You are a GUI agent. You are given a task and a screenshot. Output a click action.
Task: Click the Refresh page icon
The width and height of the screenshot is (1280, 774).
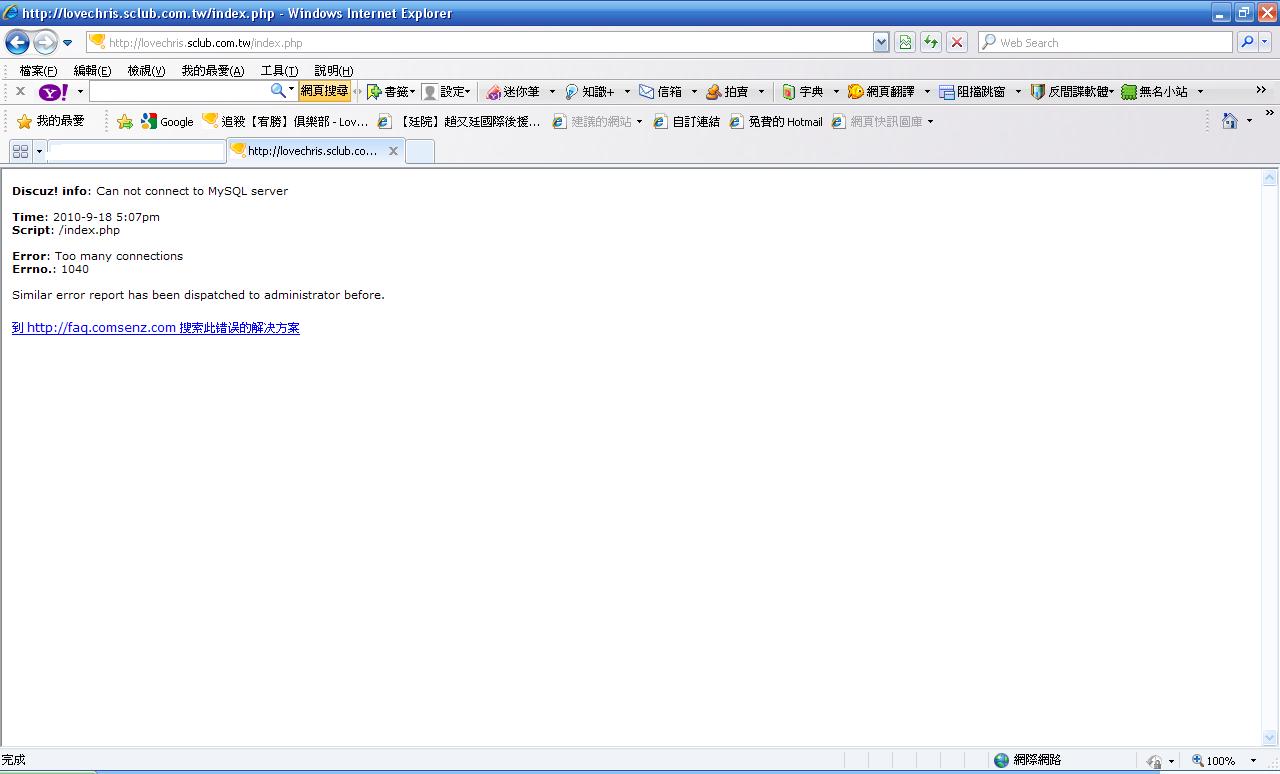coord(931,42)
